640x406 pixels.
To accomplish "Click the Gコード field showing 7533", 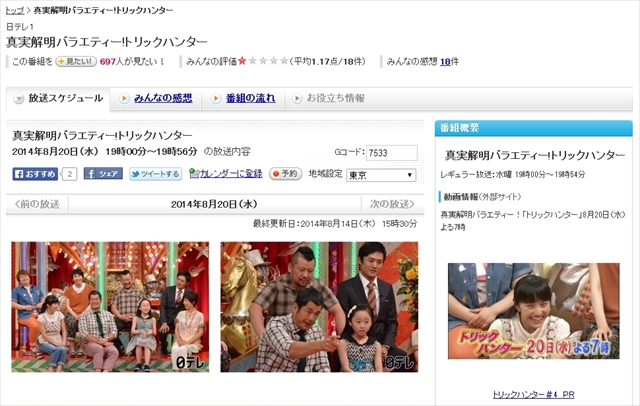I will [x=391, y=153].
